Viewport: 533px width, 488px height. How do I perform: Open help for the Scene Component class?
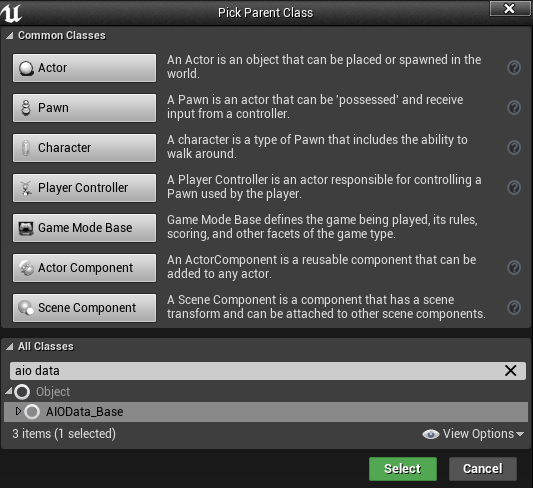(x=514, y=308)
